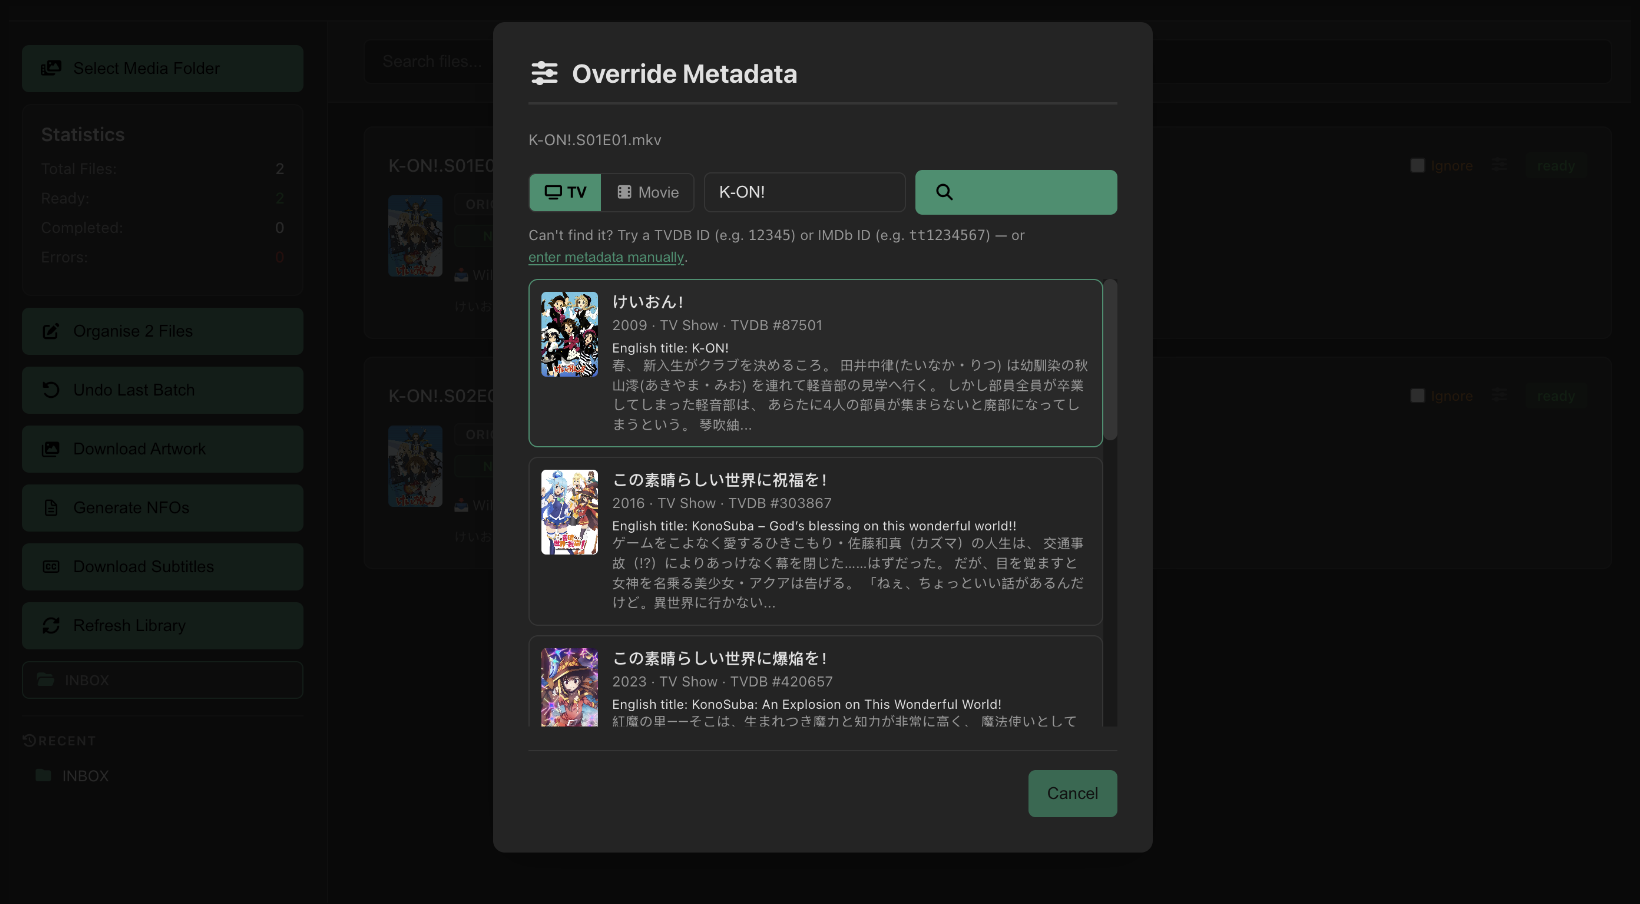Choose the KonoSuba 2016 TVDB #303867 result
The width and height of the screenshot is (1640, 904).
(815, 541)
